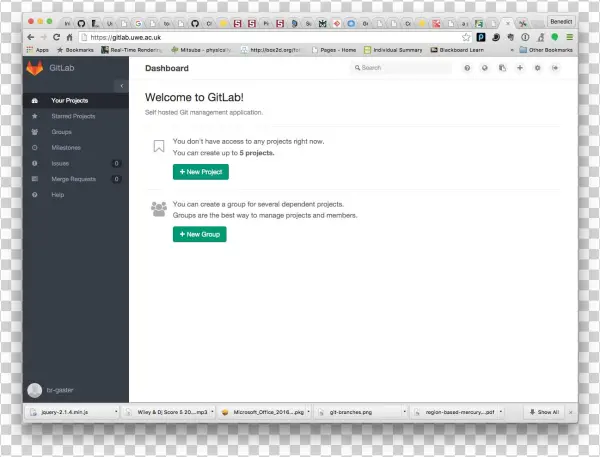
Task: Click the Your Projects home icon
Action: 35,101
